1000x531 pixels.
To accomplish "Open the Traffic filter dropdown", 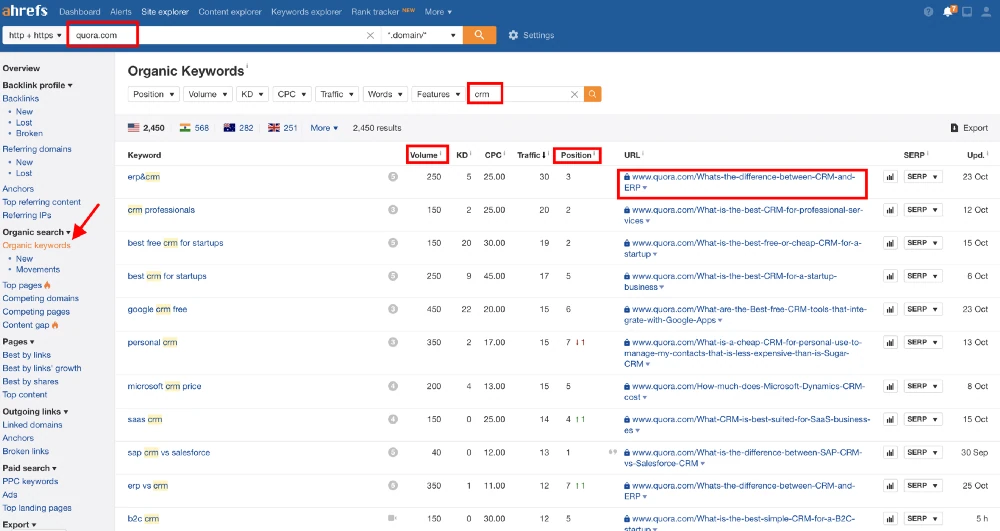I will click(x=337, y=94).
